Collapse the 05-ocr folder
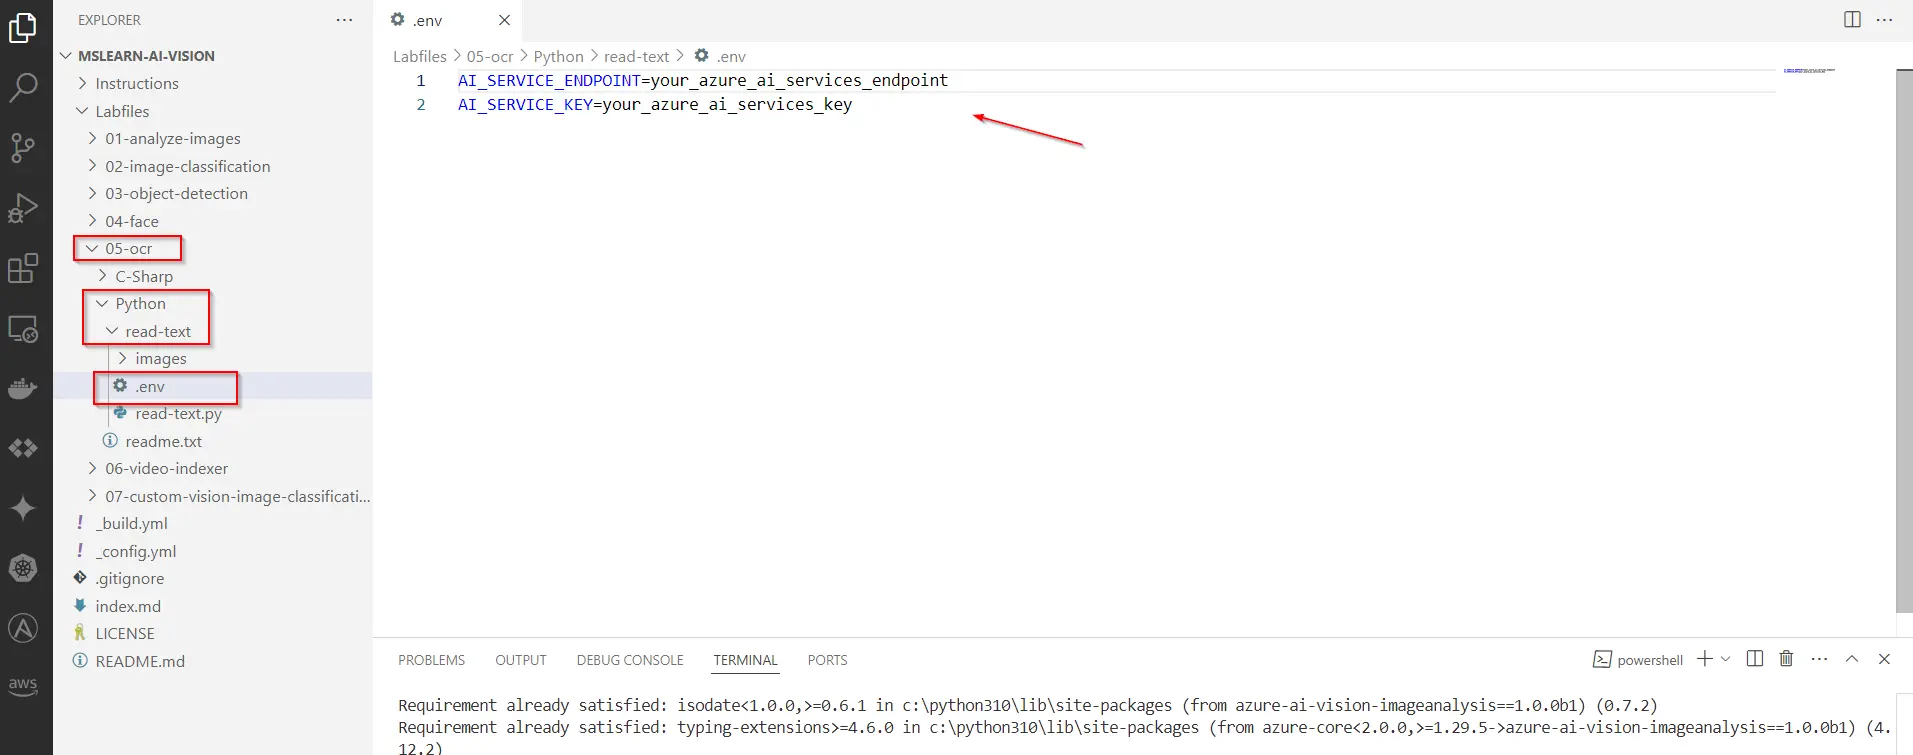 click(x=128, y=249)
